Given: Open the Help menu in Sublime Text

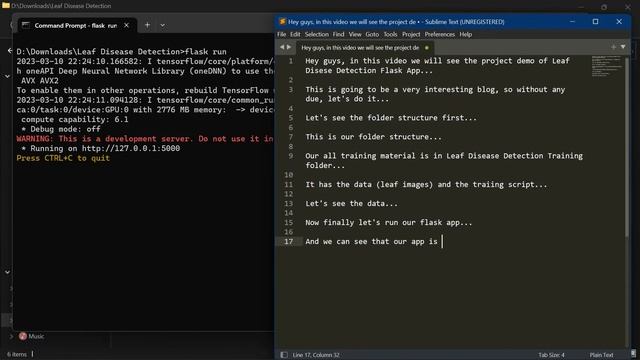Looking at the screenshot, I should (x=466, y=34).
